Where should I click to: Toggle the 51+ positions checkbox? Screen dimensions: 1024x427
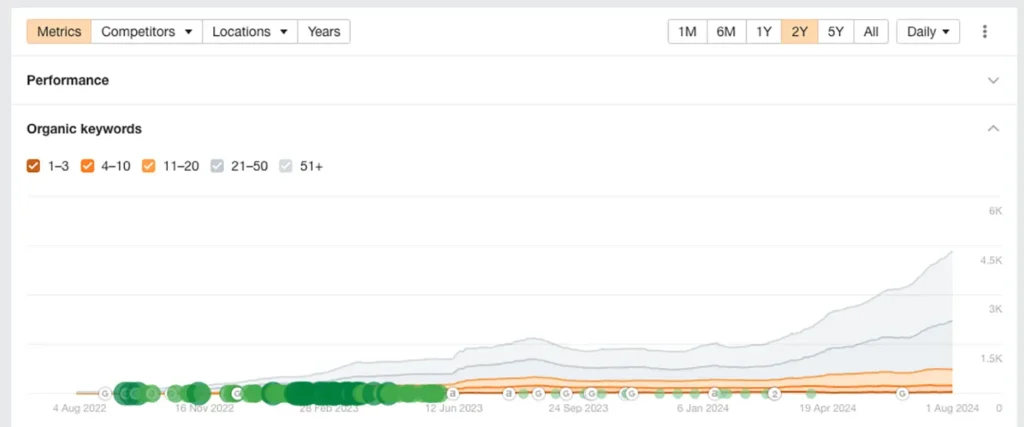(287, 166)
